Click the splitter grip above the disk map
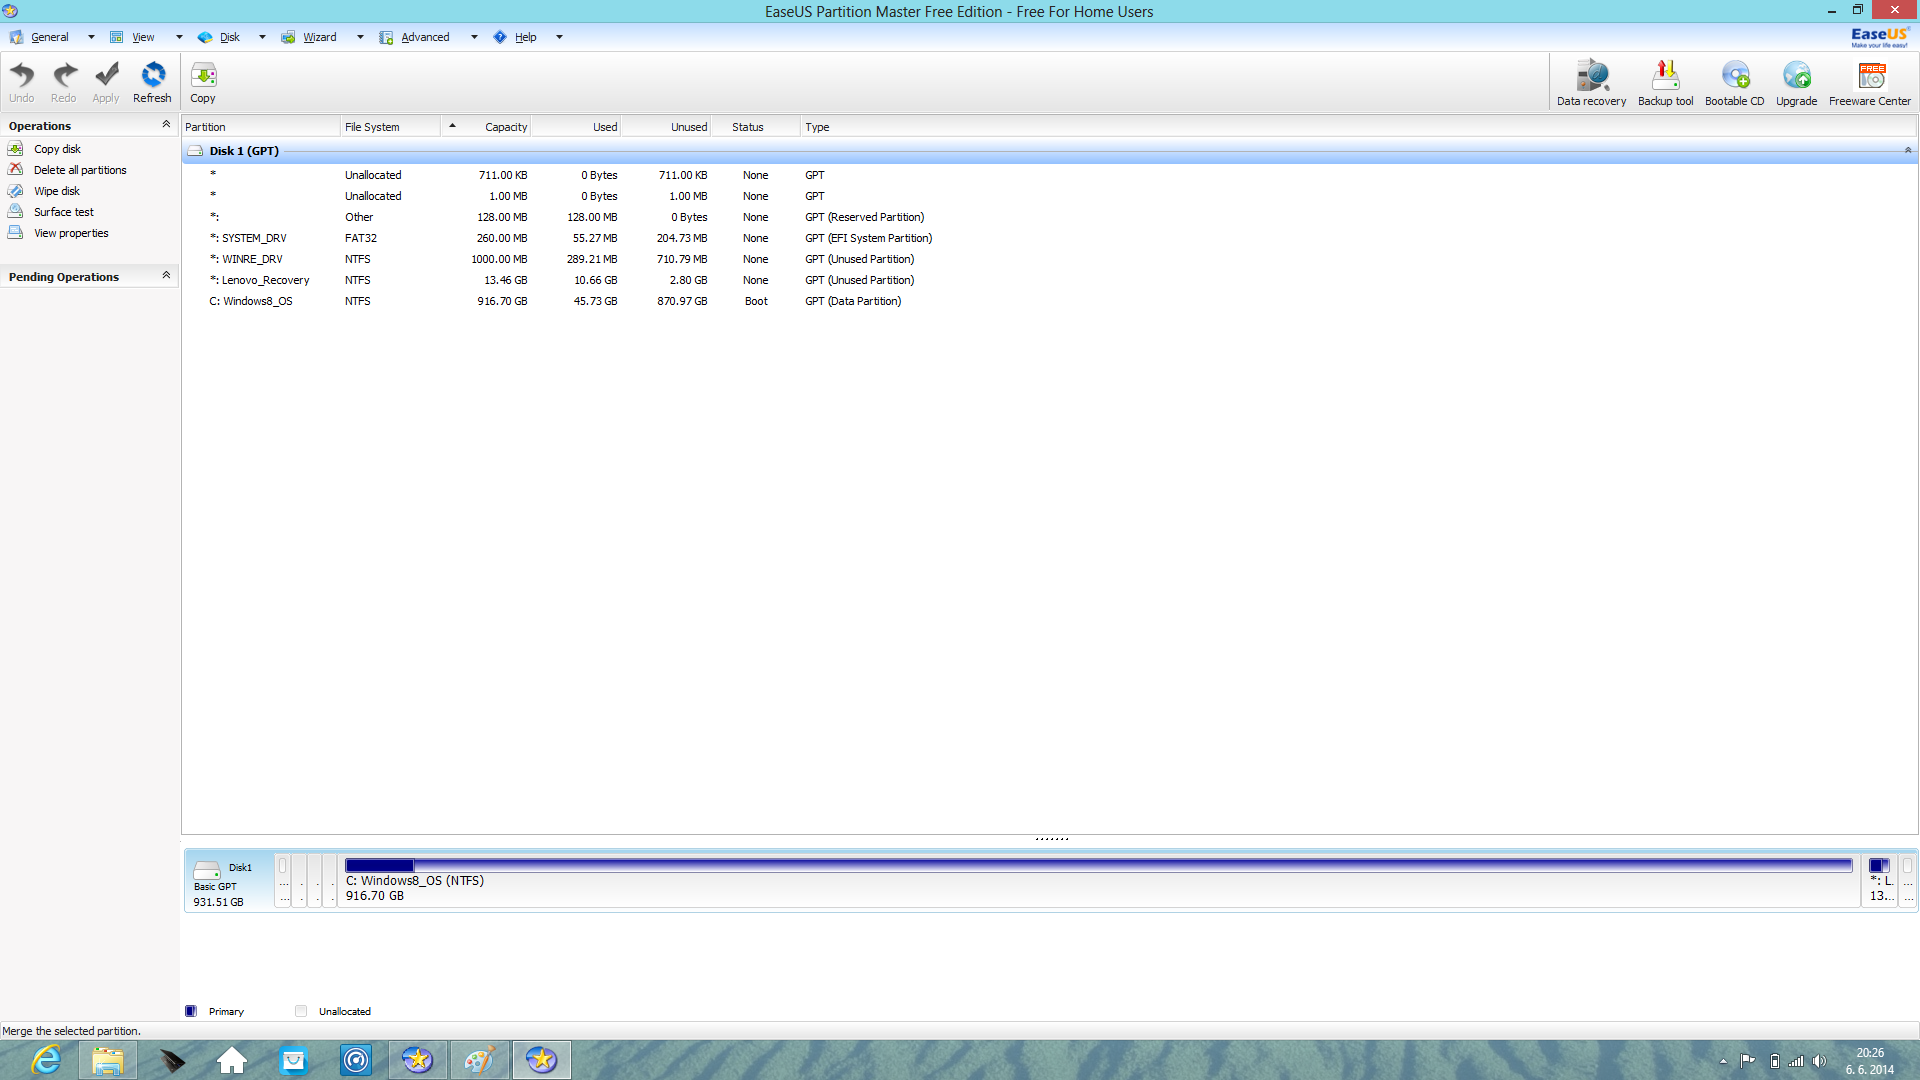Image resolution: width=1920 pixels, height=1080 pixels. 1052,839
